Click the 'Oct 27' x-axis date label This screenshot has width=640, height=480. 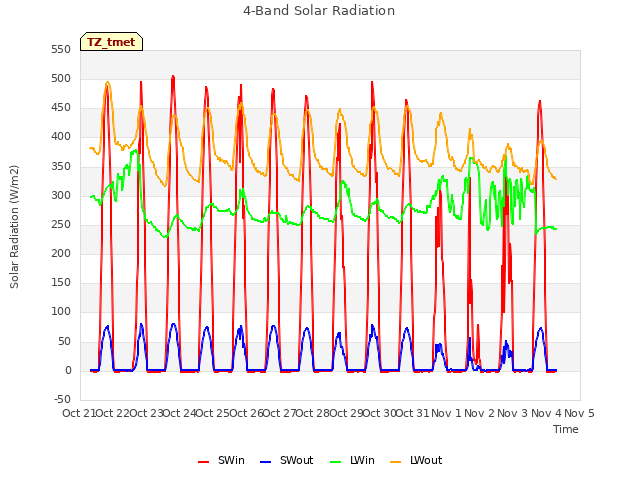[278, 413]
